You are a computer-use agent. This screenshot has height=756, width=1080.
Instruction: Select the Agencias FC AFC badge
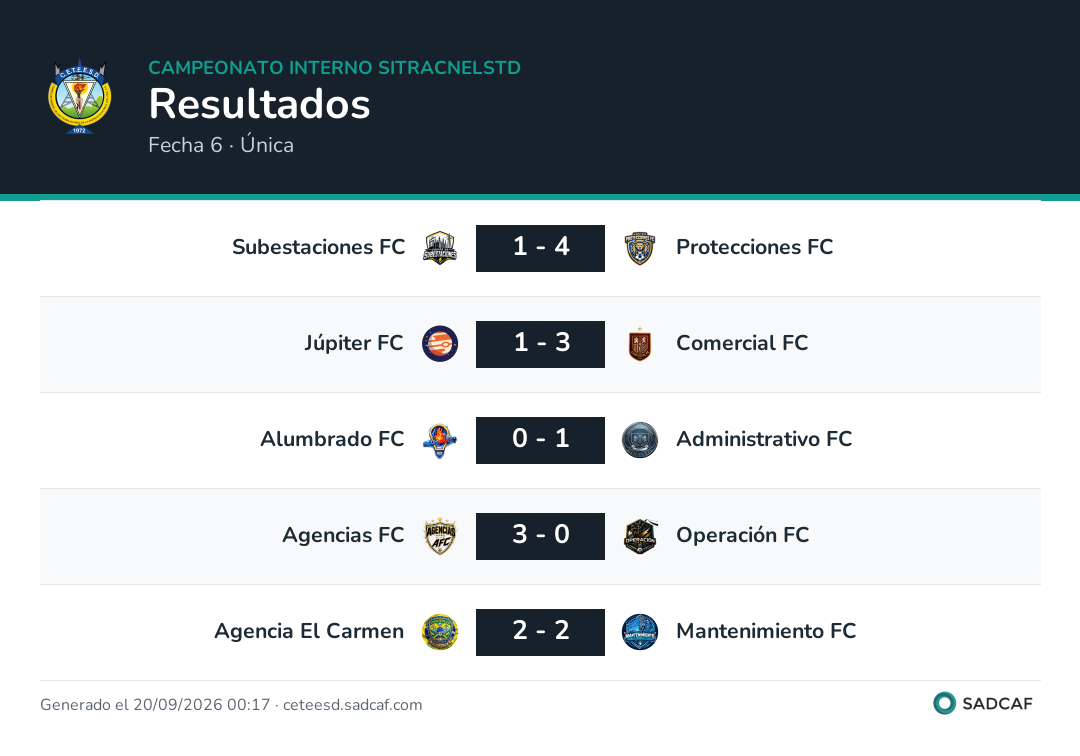pos(440,536)
